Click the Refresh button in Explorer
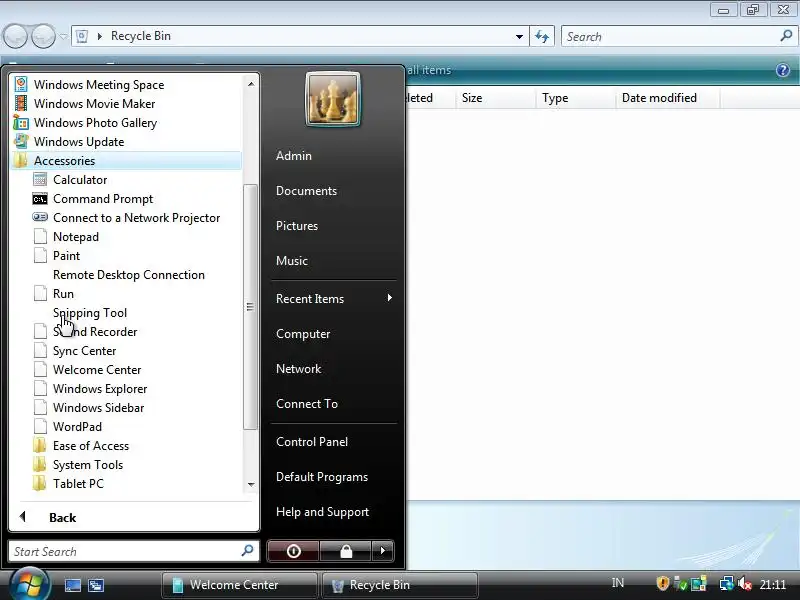 tap(542, 37)
